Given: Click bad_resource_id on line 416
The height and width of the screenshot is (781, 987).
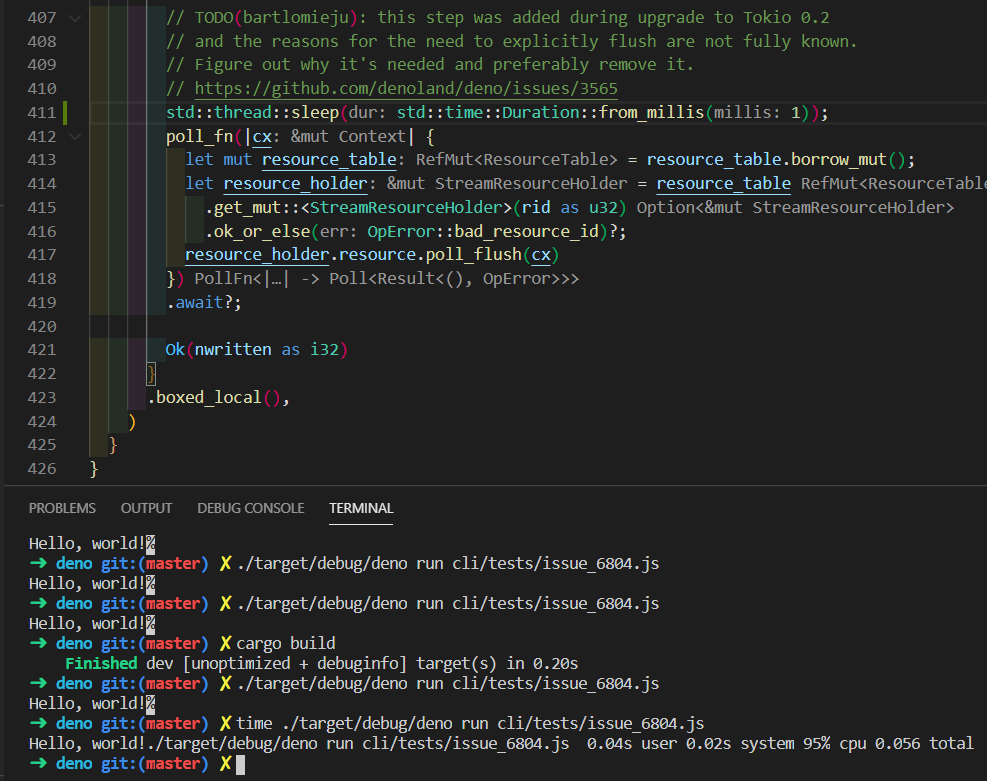Looking at the screenshot, I should 526,232.
